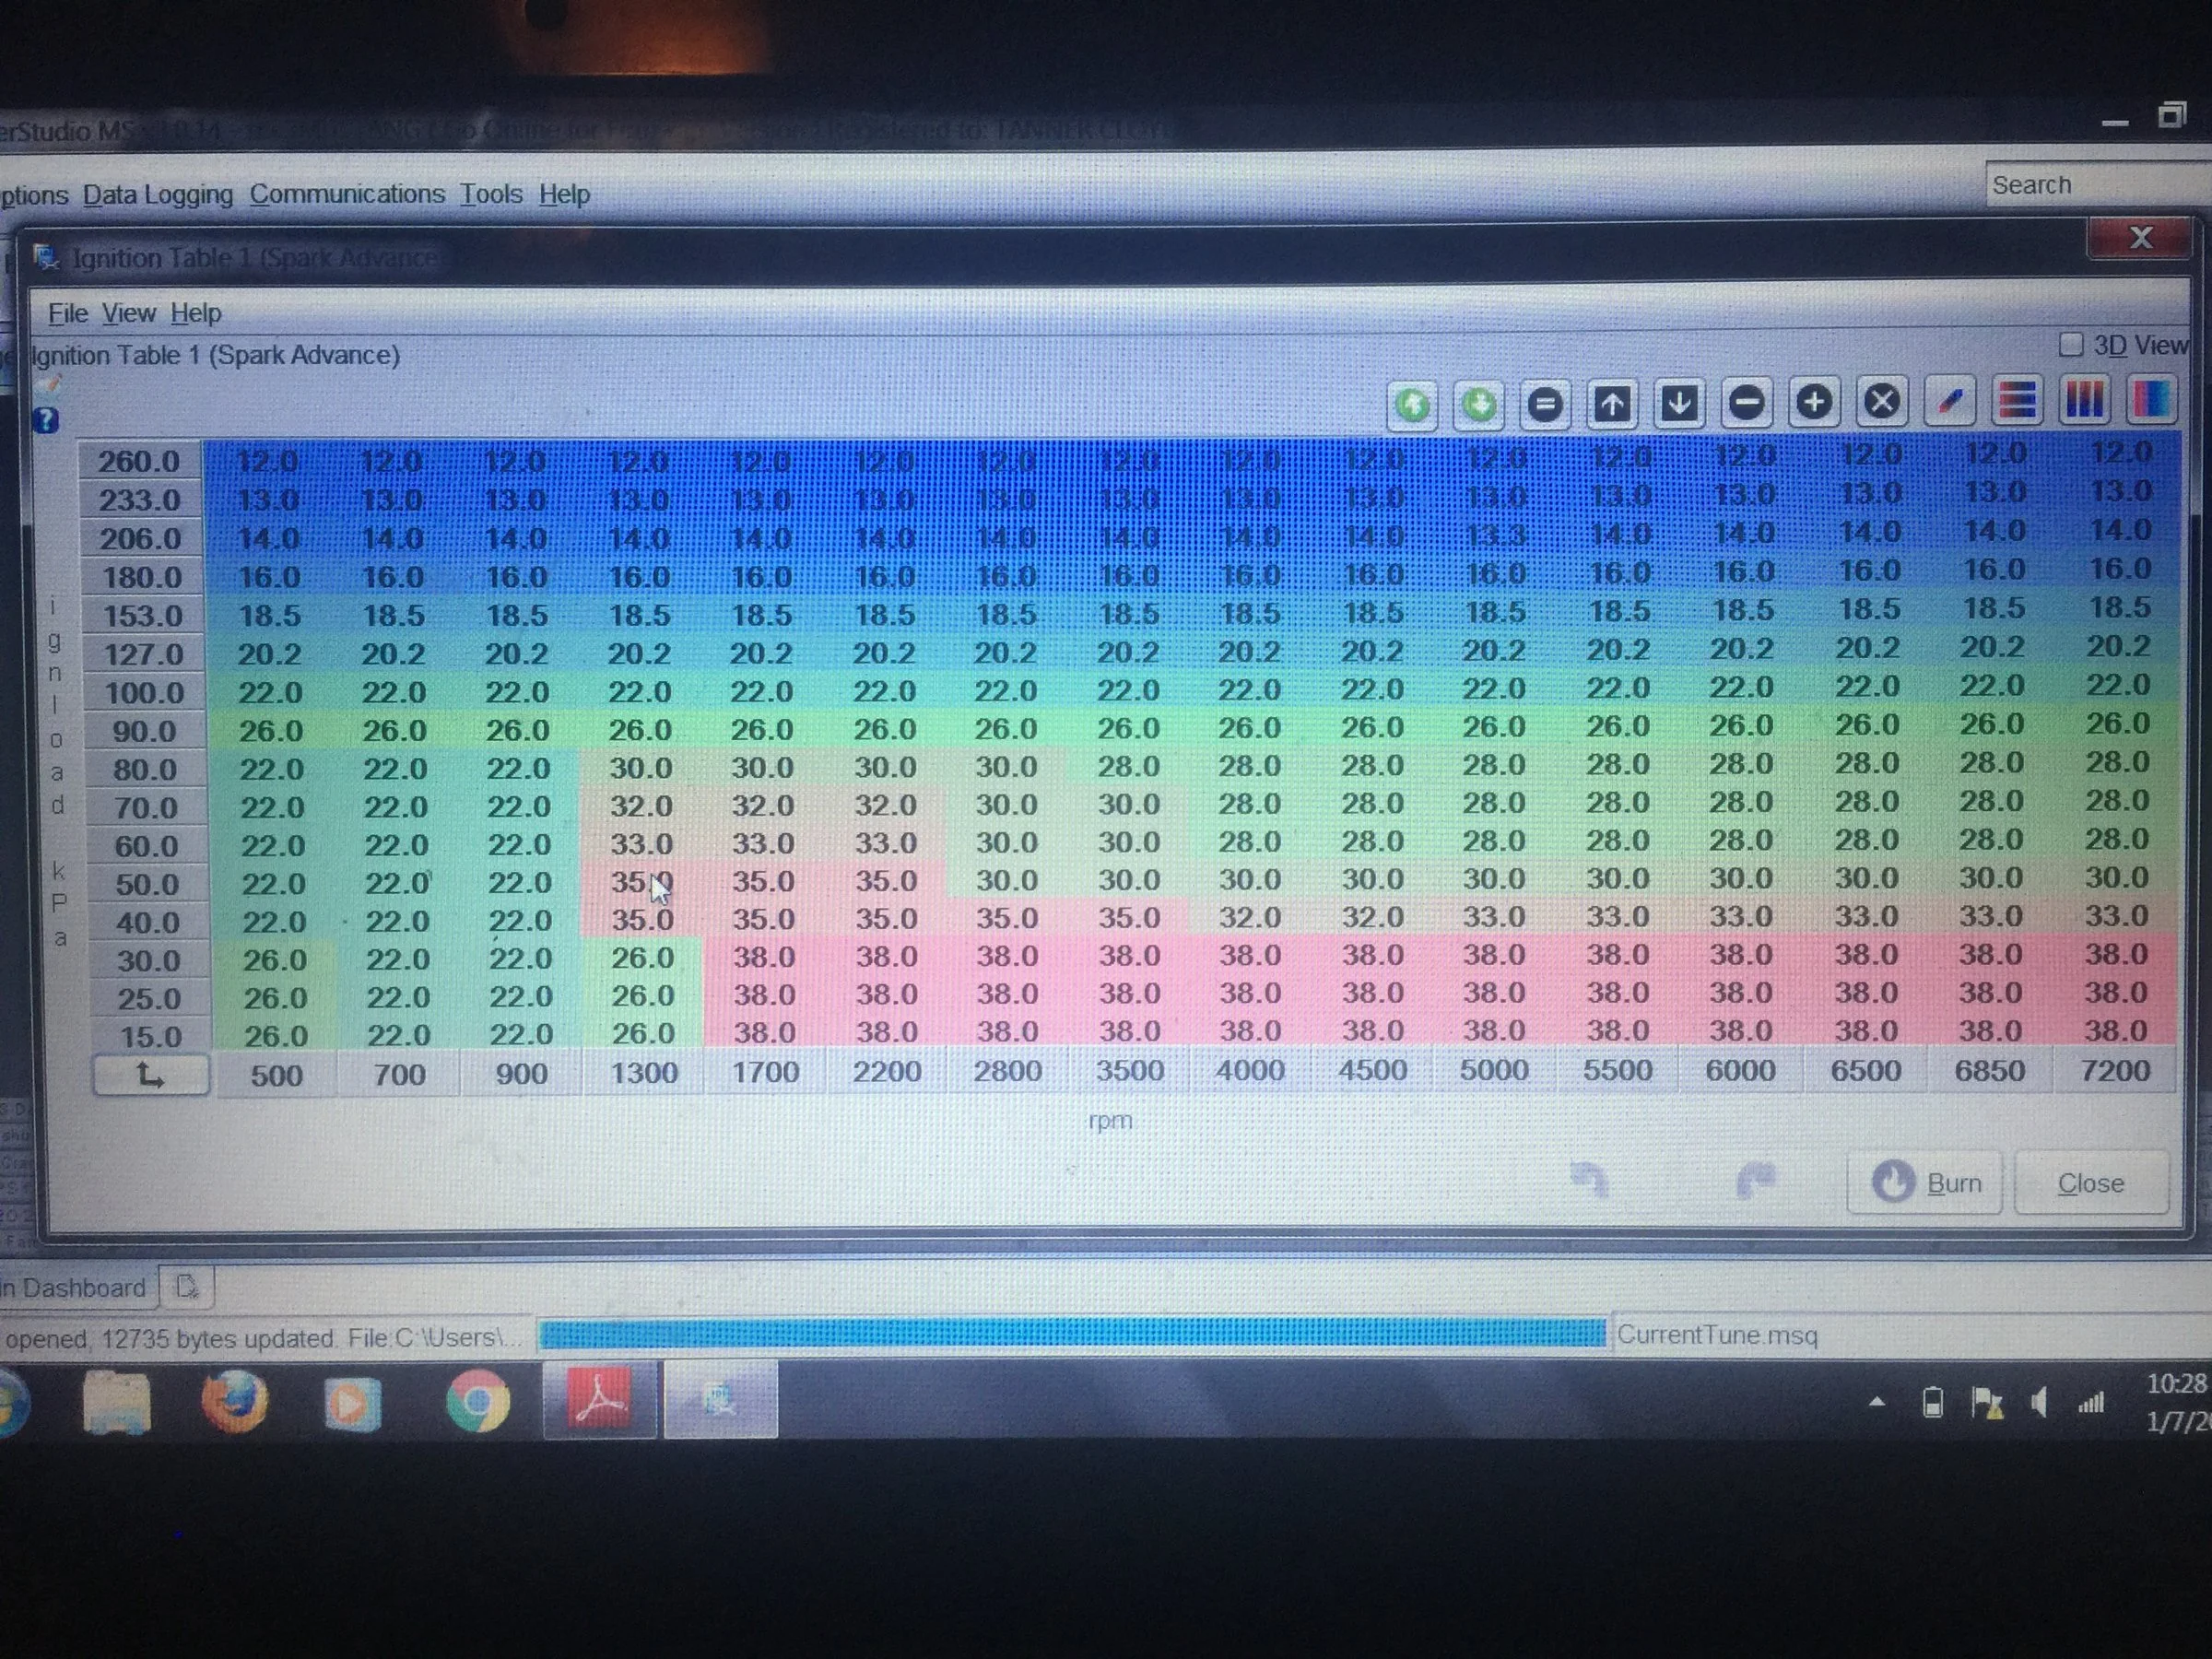Viewport: 2212px width, 1659px height.
Task: Click the Close button
Action: point(2091,1183)
